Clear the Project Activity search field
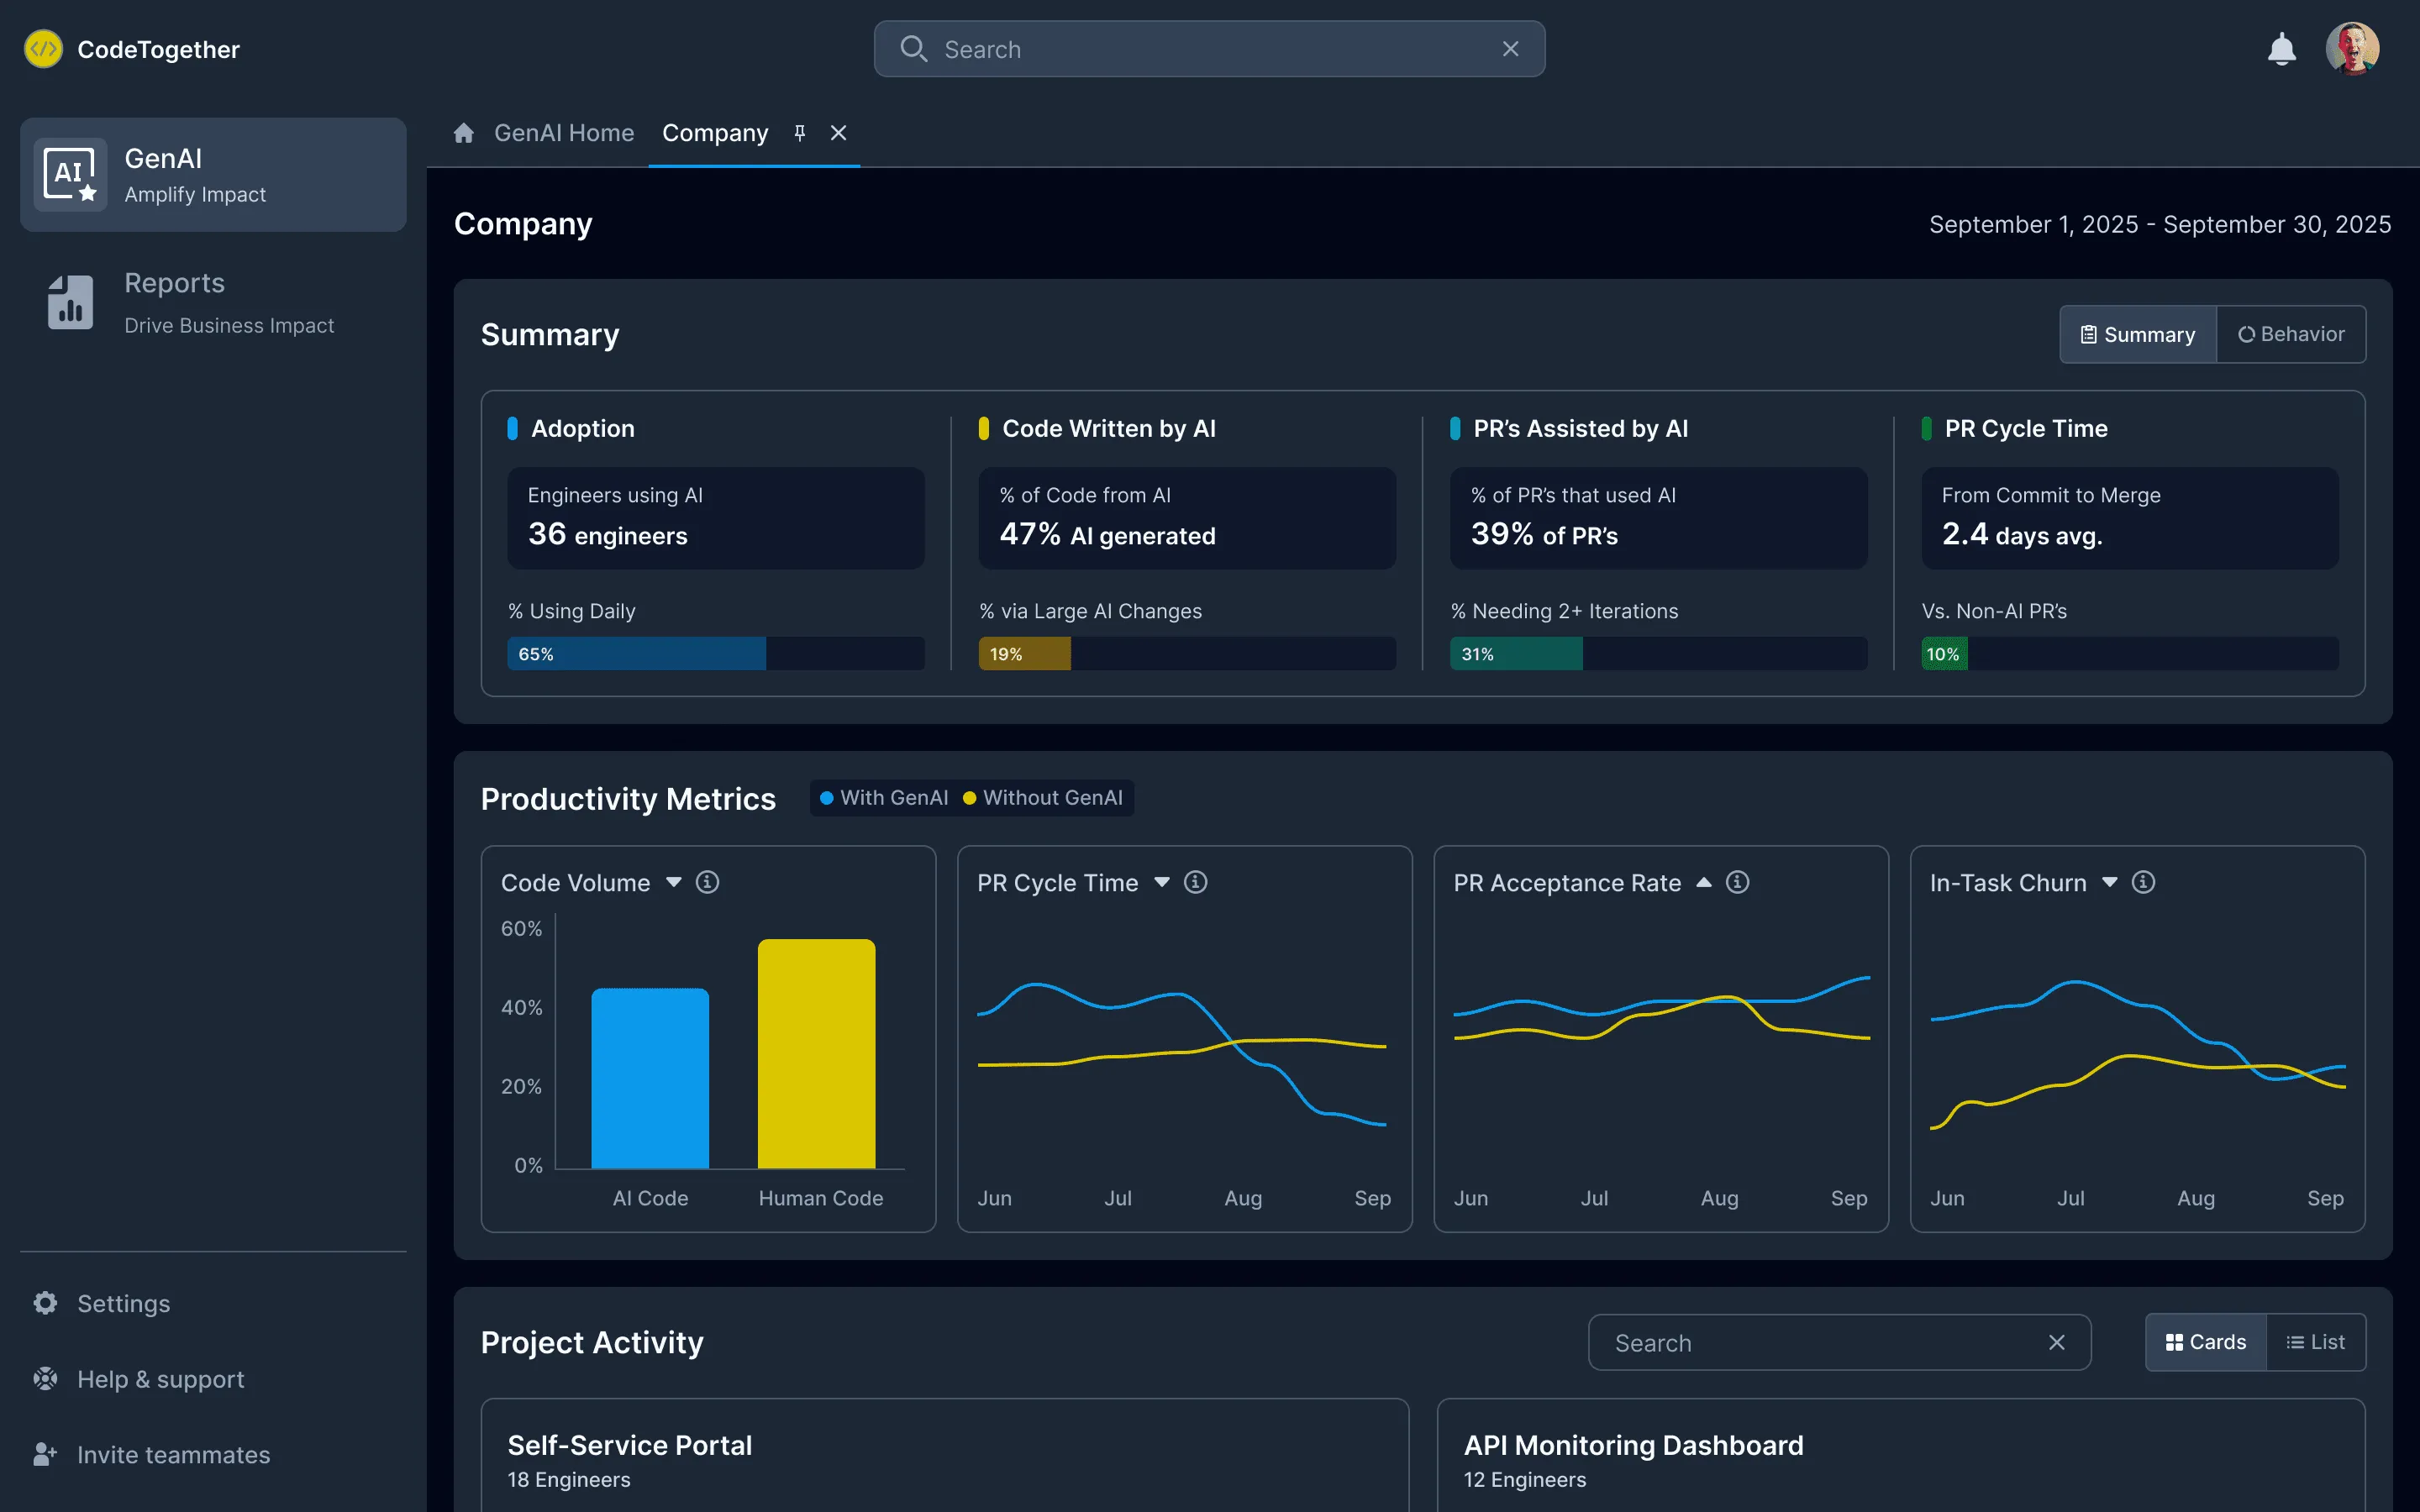The image size is (2420, 1512). (2056, 1342)
